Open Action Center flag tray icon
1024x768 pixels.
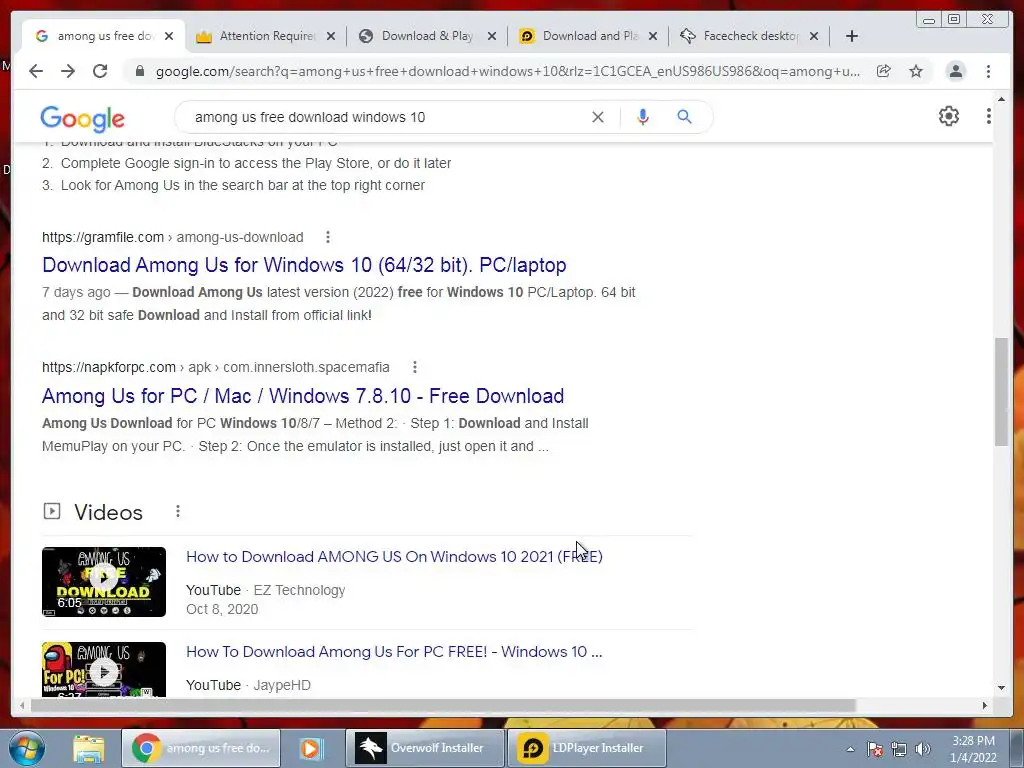(x=875, y=749)
